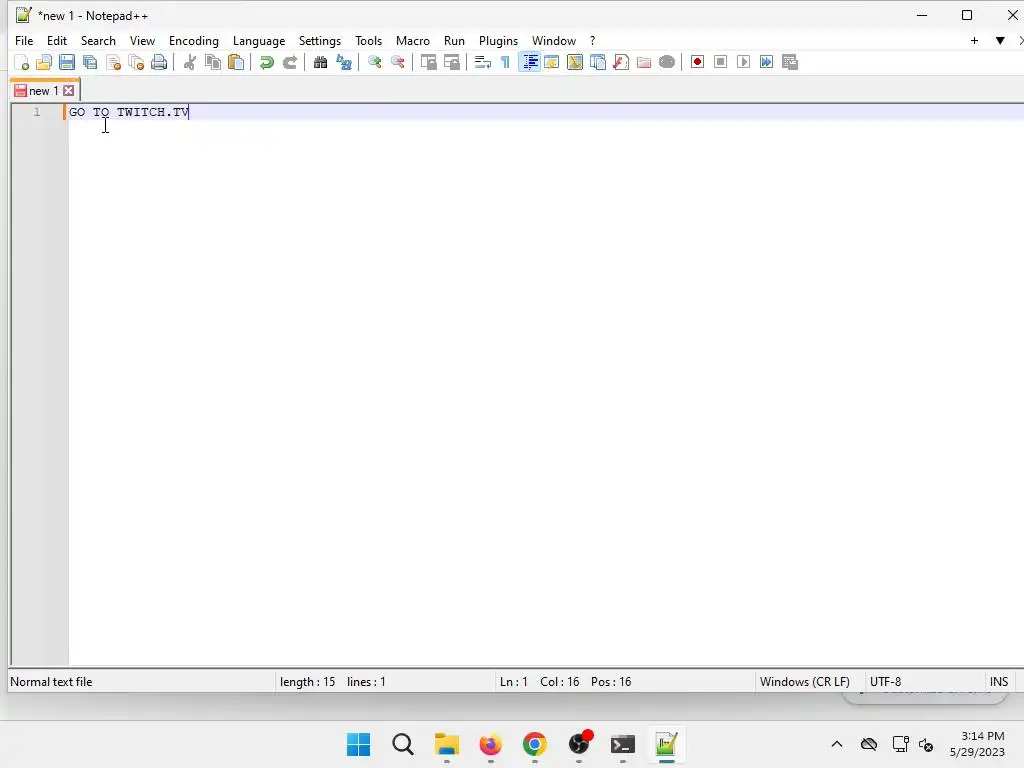
Task: Open the Search menu
Action: (x=98, y=40)
